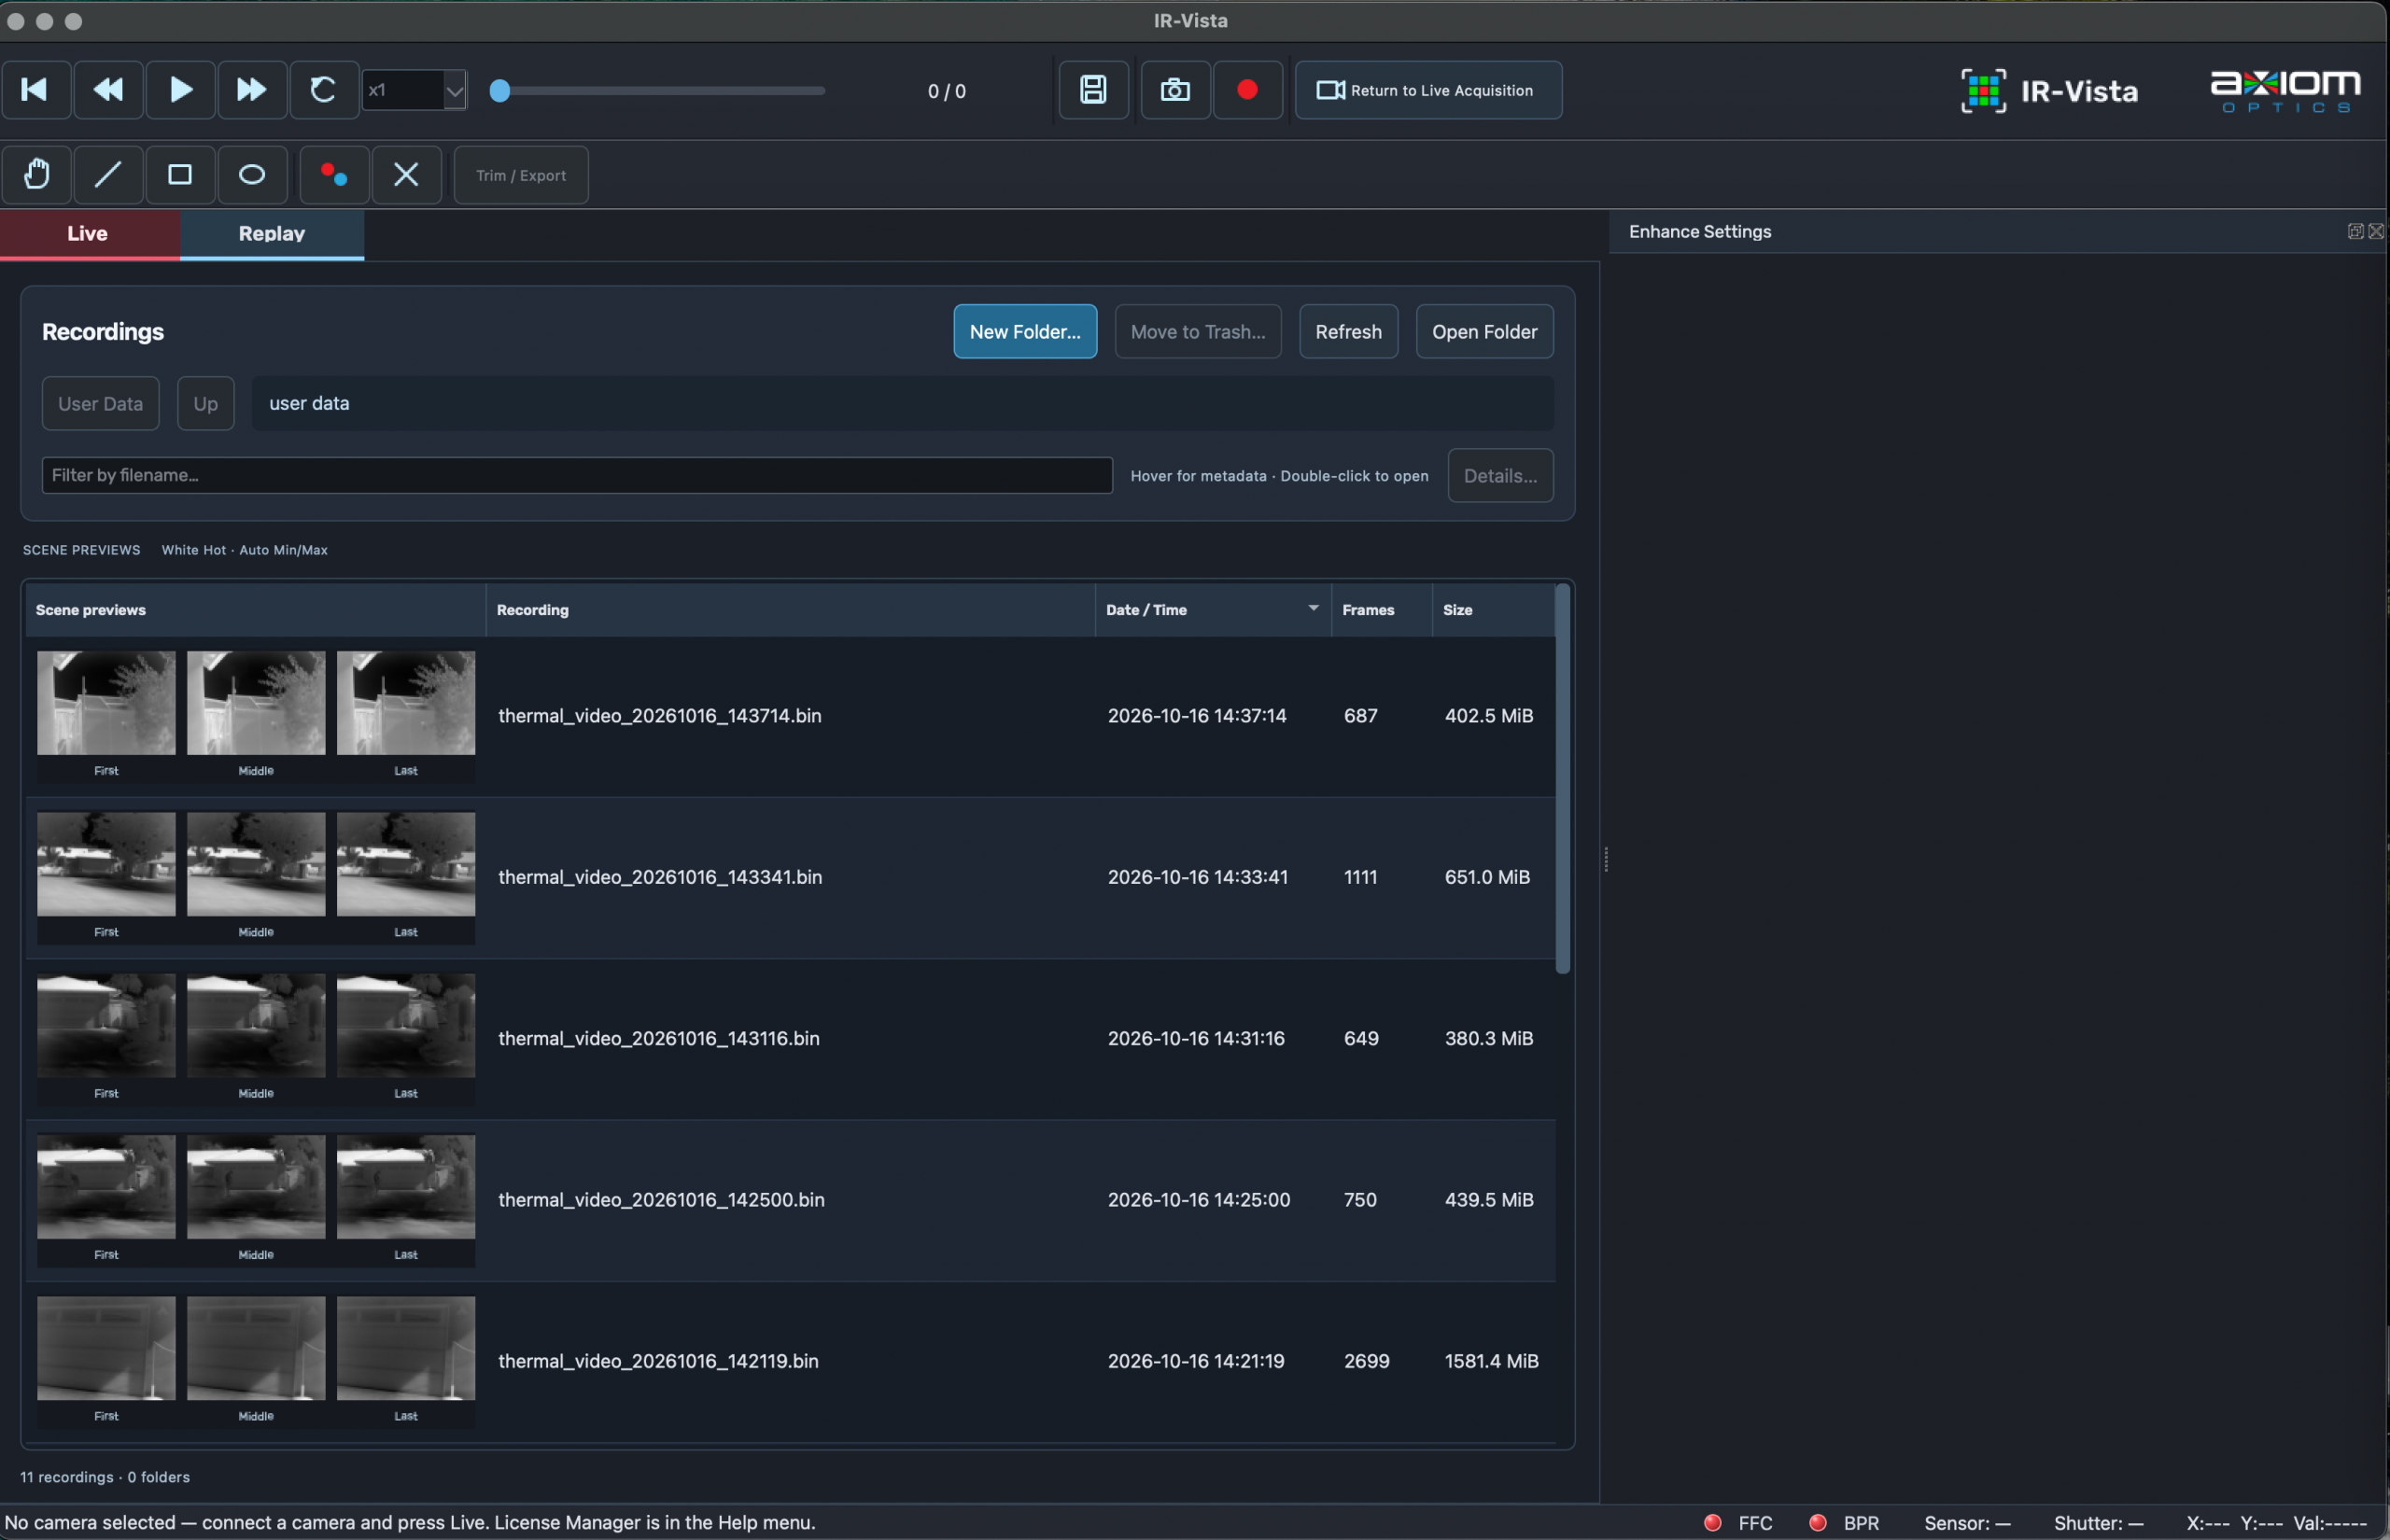Click Return to Live Acquisition

pyautogui.click(x=1428, y=90)
